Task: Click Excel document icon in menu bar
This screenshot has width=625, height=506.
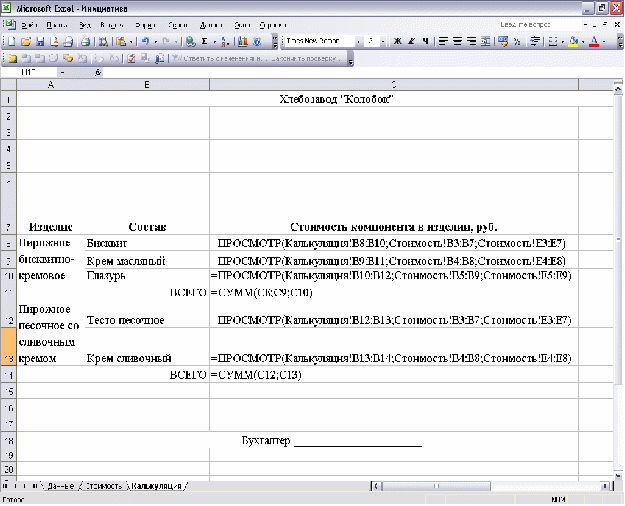Action: click(10, 25)
